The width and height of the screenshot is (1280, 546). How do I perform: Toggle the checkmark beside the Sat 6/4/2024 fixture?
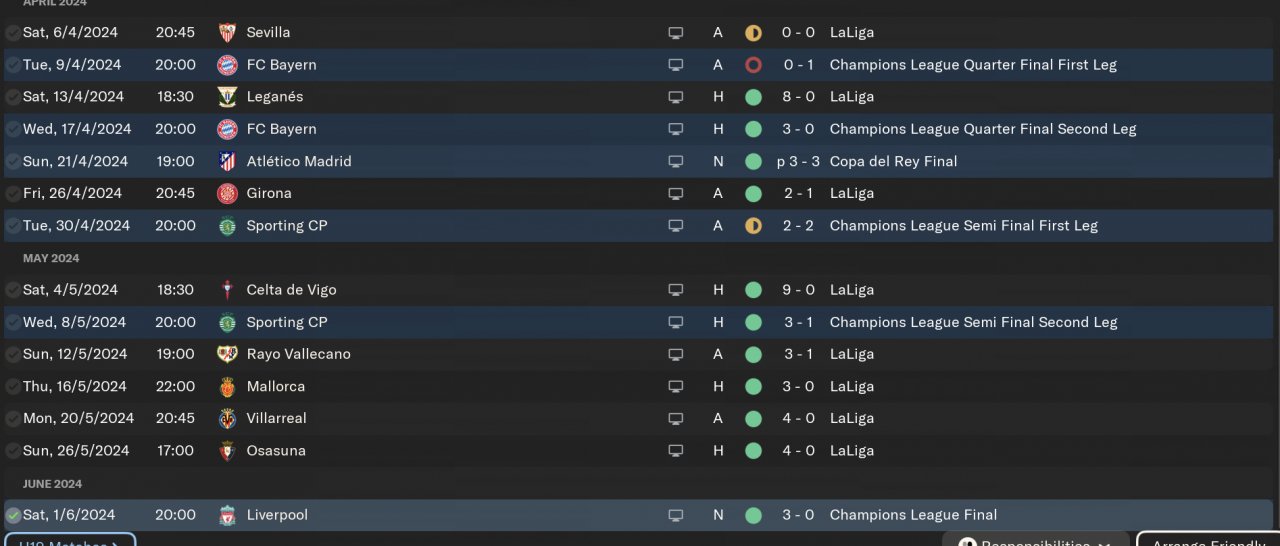pos(13,33)
